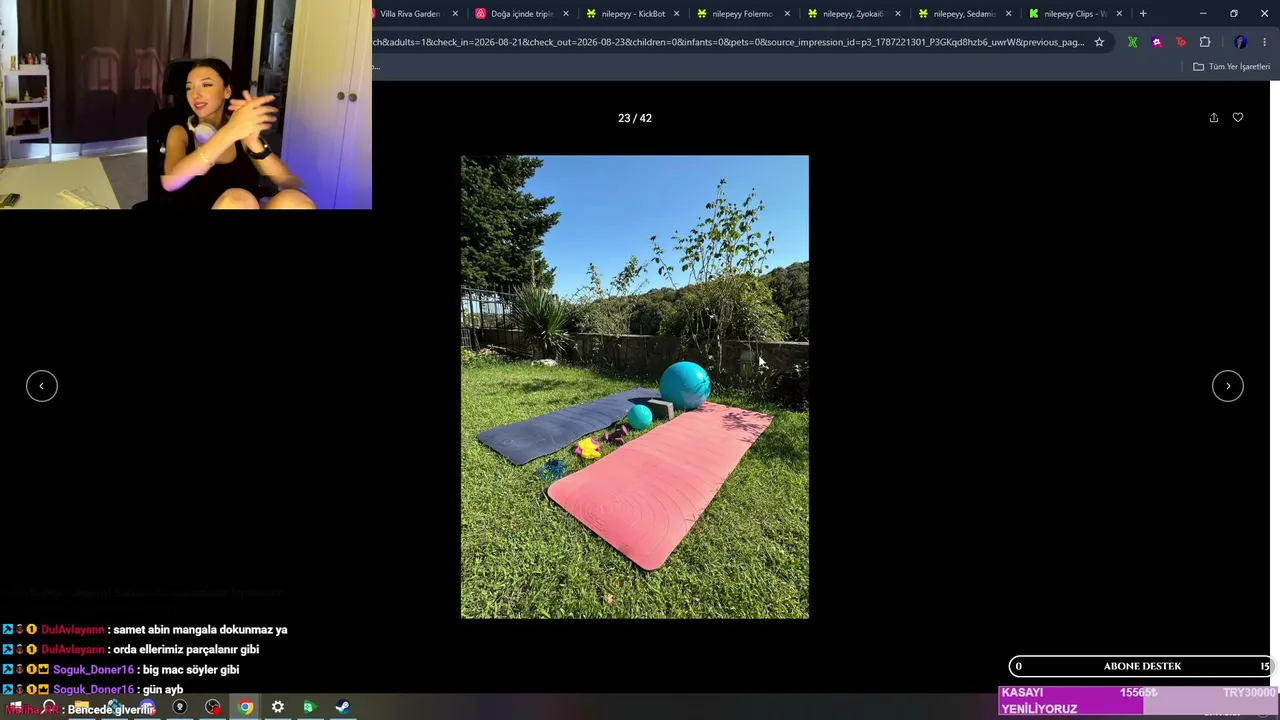Image resolution: width=1280 pixels, height=720 pixels.
Task: Click the webcam overlay of the streamer
Action: (x=186, y=104)
